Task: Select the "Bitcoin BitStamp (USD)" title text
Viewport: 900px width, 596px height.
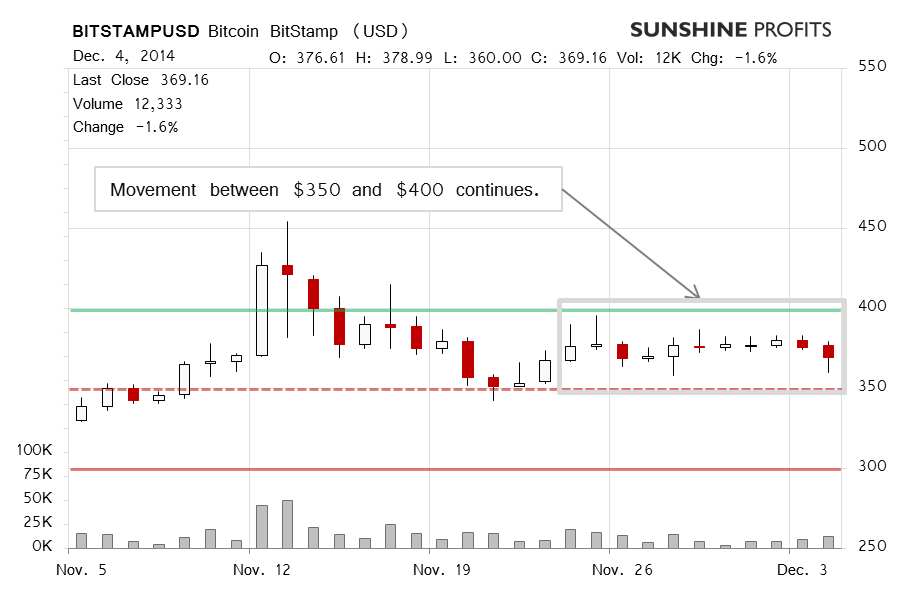Action: (x=308, y=31)
